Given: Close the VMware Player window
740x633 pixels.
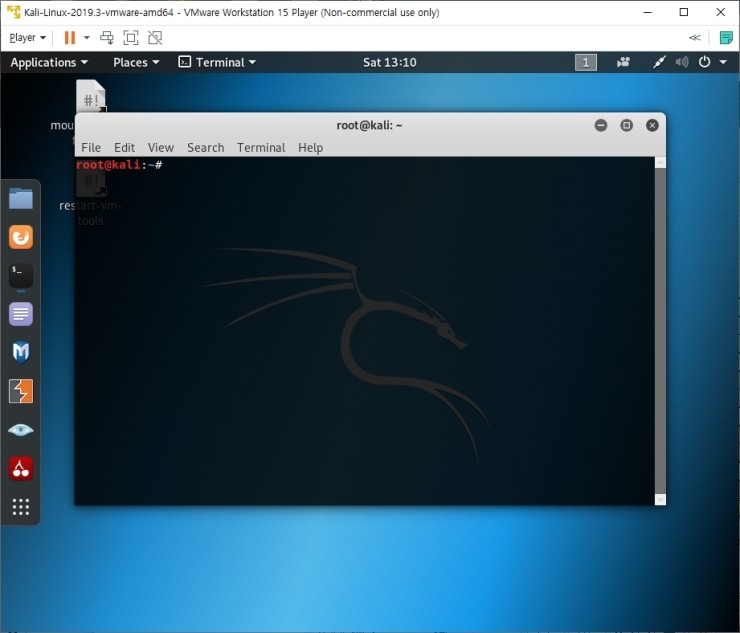Looking at the screenshot, I should [x=720, y=12].
